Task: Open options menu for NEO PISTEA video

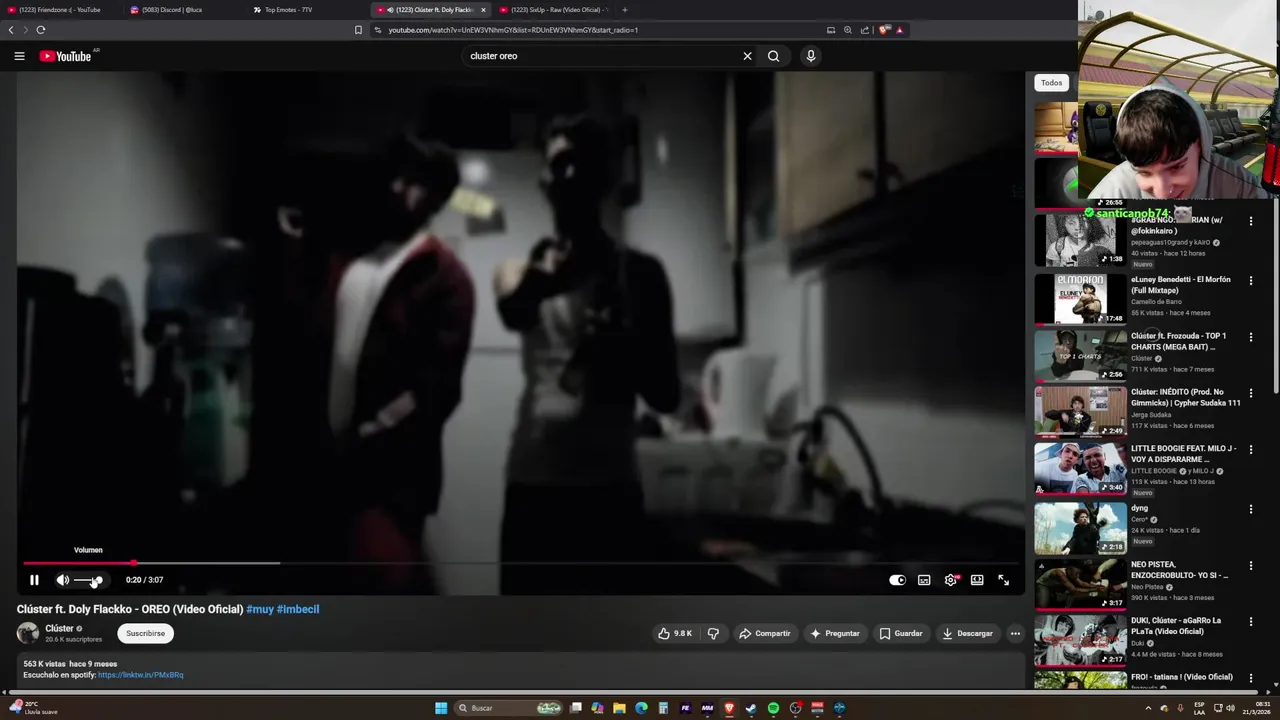Action: pyautogui.click(x=1250, y=566)
